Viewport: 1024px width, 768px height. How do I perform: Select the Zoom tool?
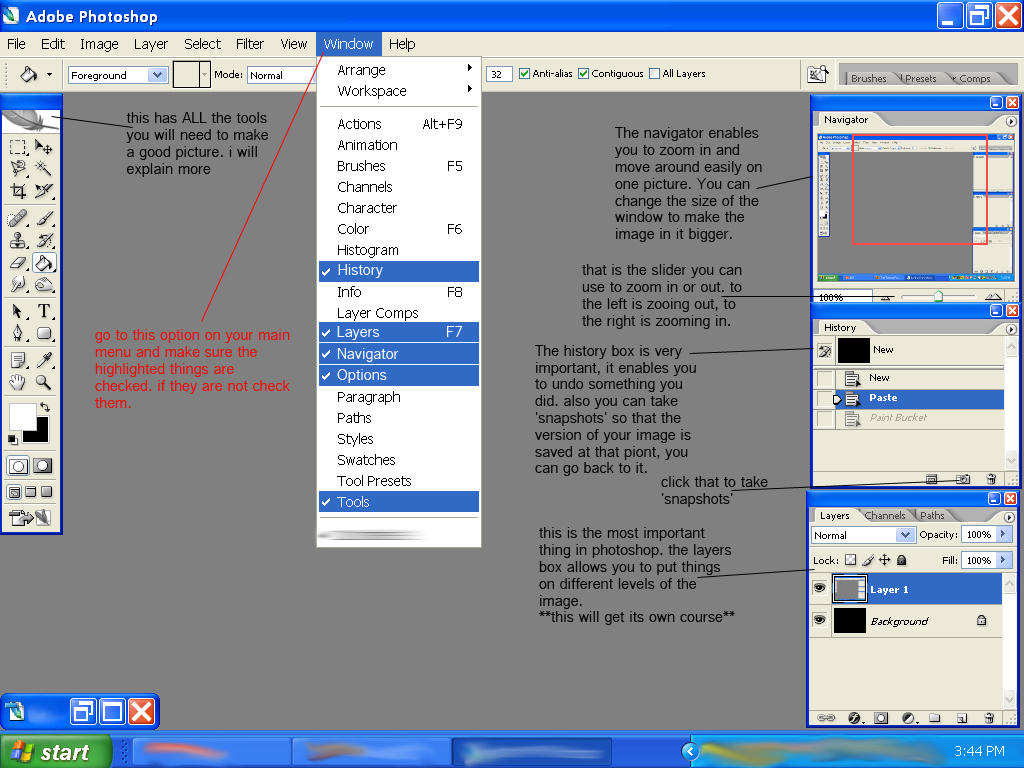coord(43,382)
